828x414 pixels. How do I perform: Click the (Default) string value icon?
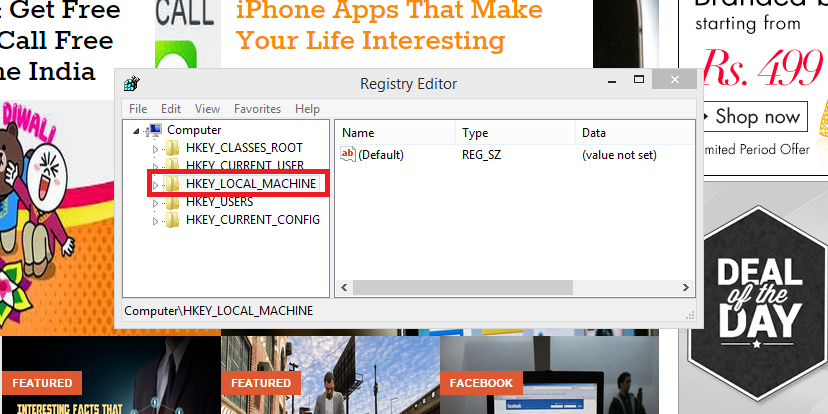pos(348,155)
